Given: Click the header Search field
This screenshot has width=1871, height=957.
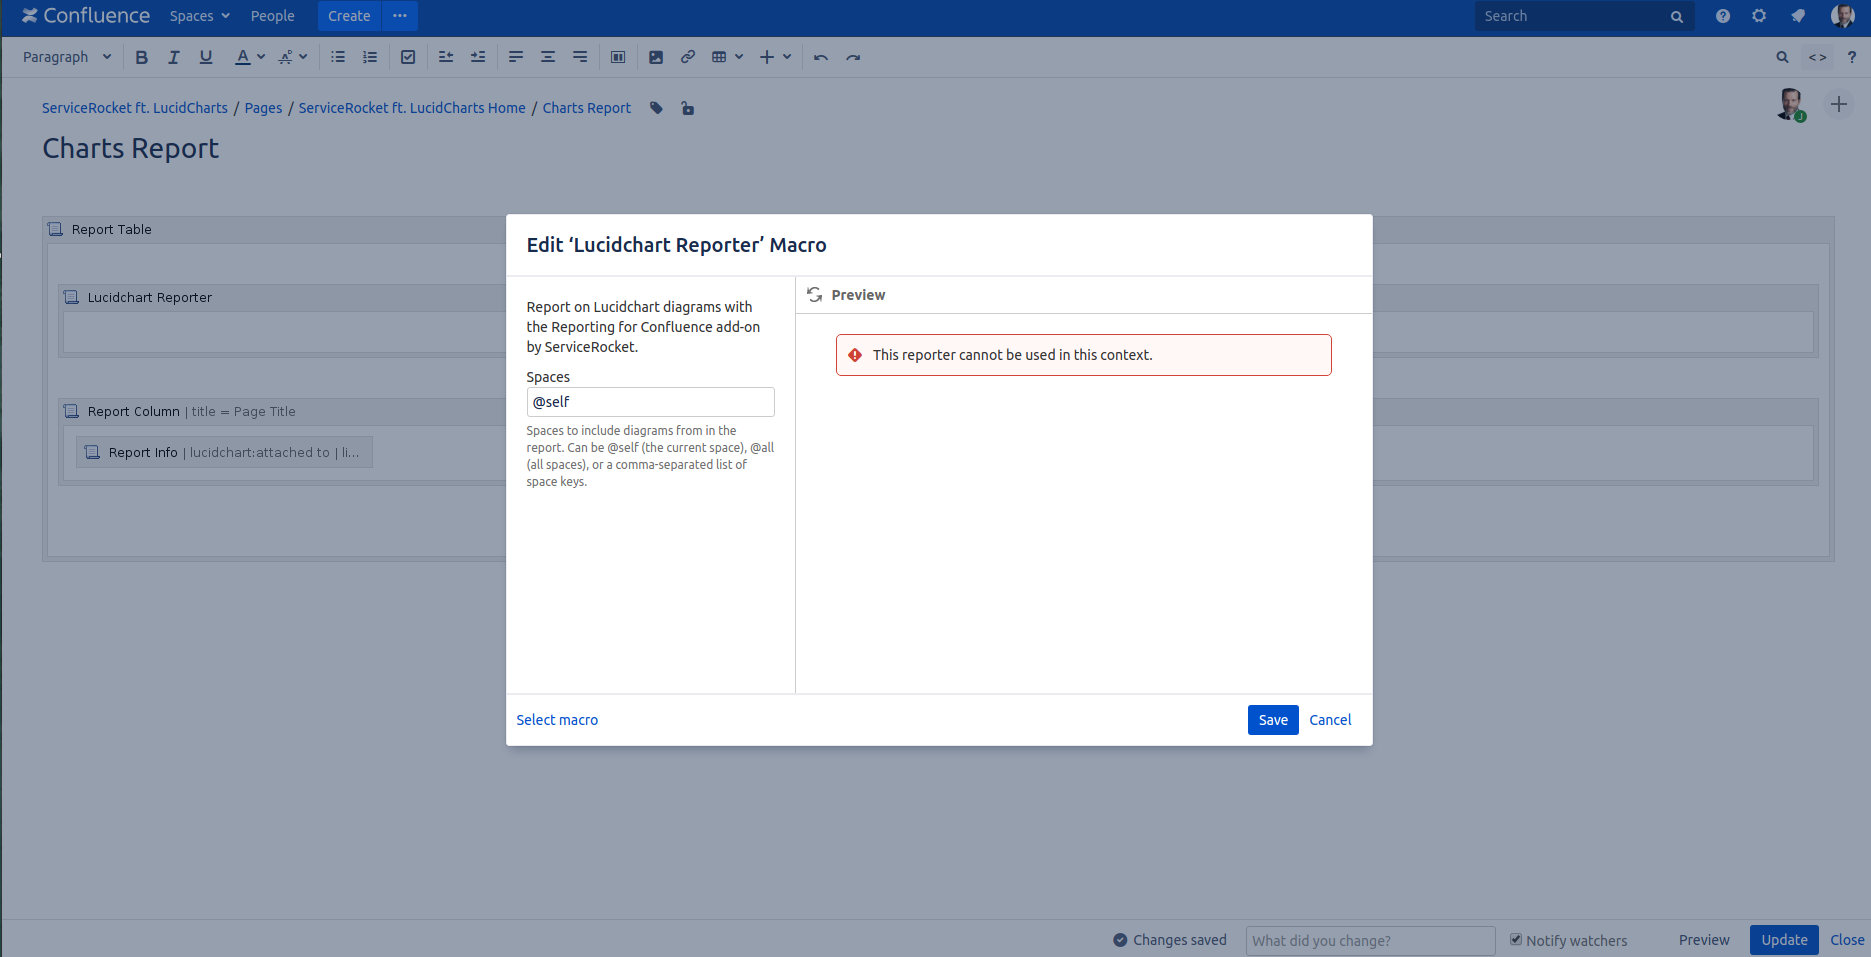Looking at the screenshot, I should click(1584, 16).
